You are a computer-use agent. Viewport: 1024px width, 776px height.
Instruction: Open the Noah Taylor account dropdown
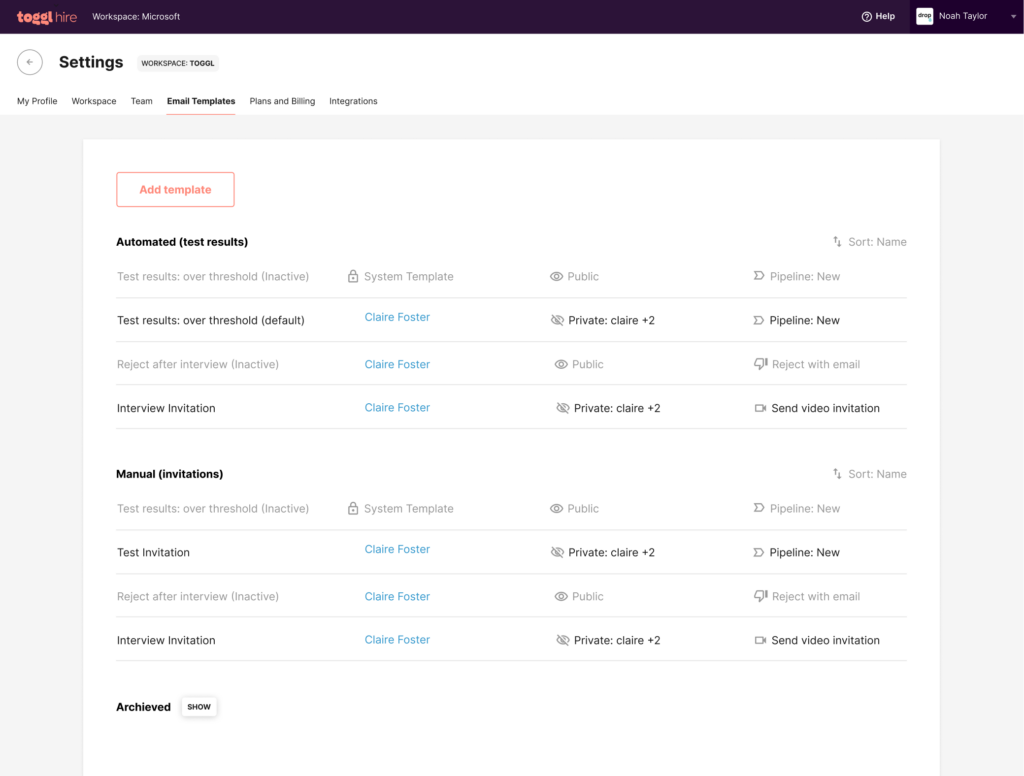[x=1012, y=16]
